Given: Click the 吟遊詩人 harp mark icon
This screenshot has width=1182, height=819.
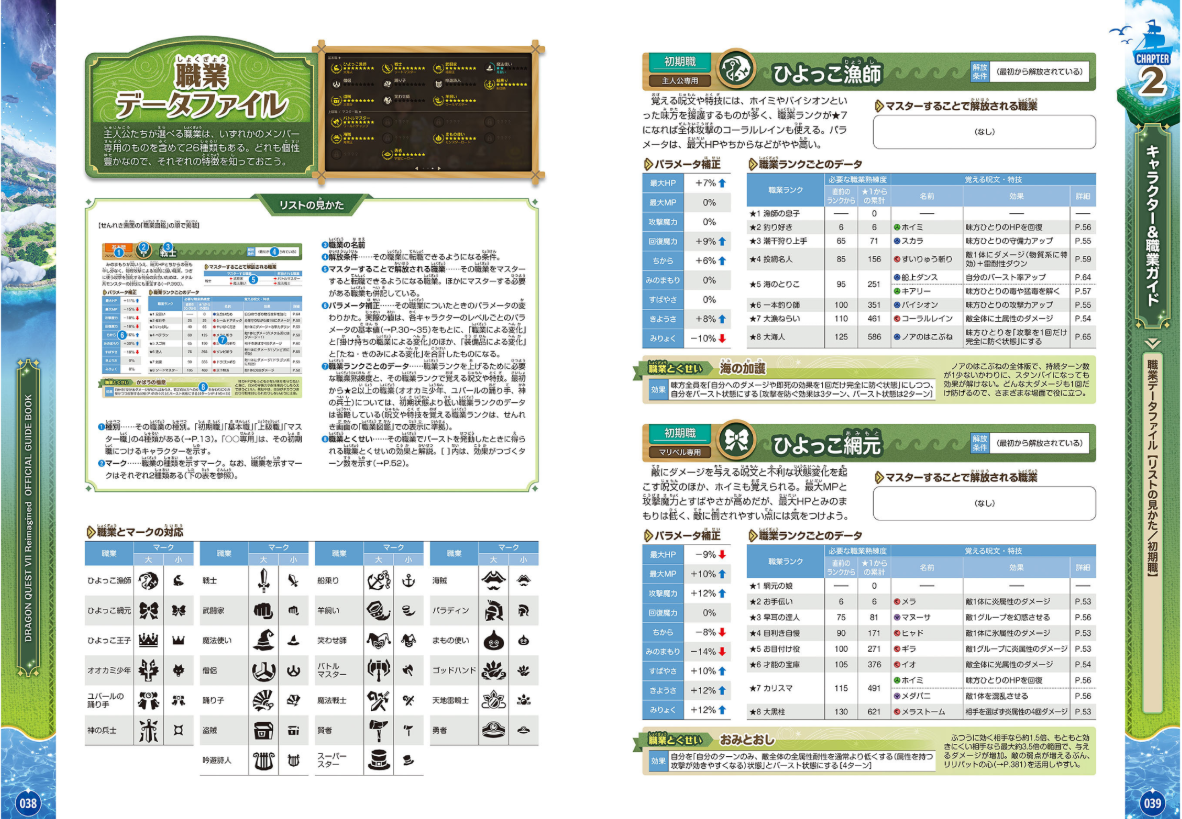Looking at the screenshot, I should pyautogui.click(x=263, y=760).
